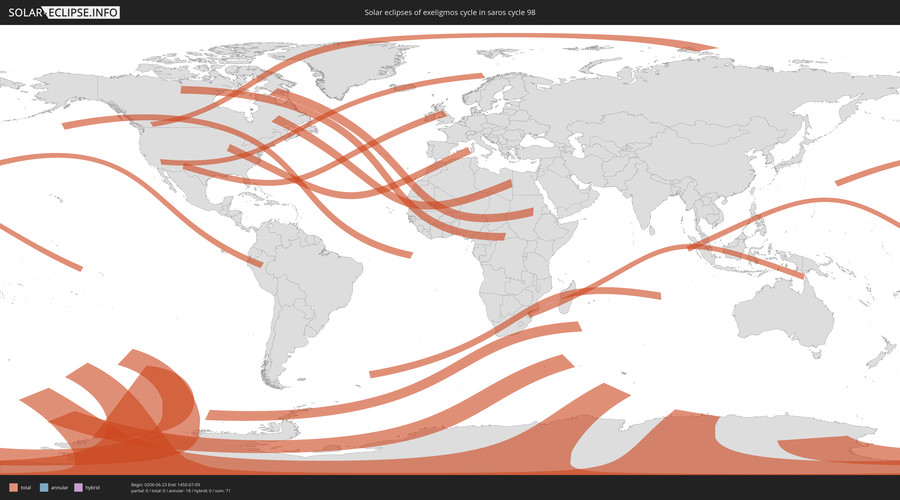900x500 pixels.
Task: Select the 'annular' legend label
Action: [x=60, y=487]
